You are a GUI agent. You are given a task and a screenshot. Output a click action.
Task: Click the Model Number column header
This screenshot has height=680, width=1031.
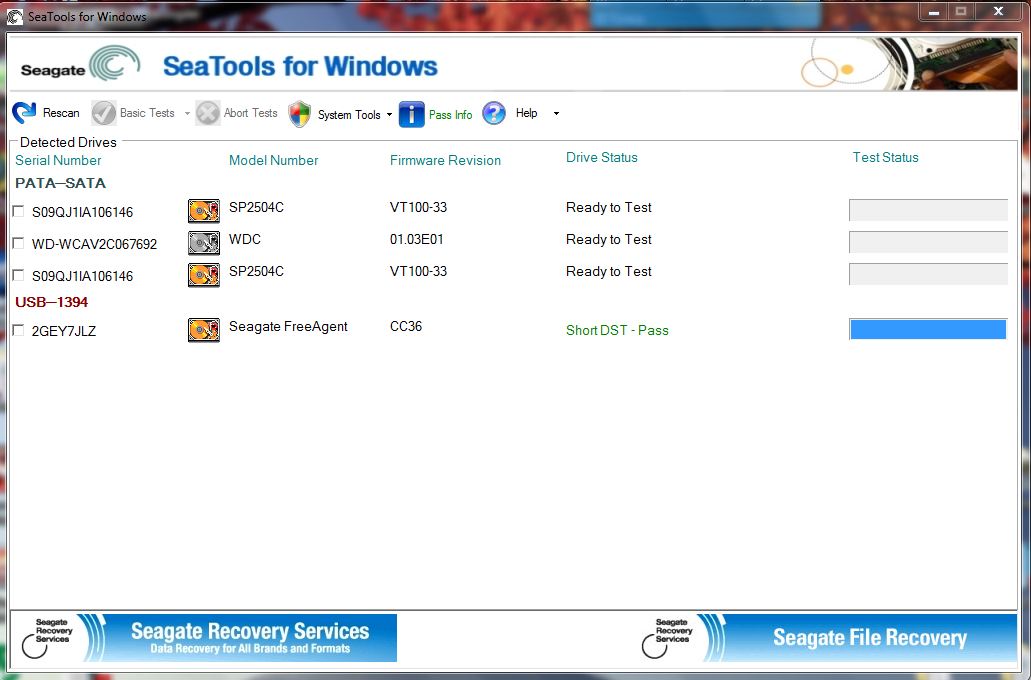(x=274, y=160)
